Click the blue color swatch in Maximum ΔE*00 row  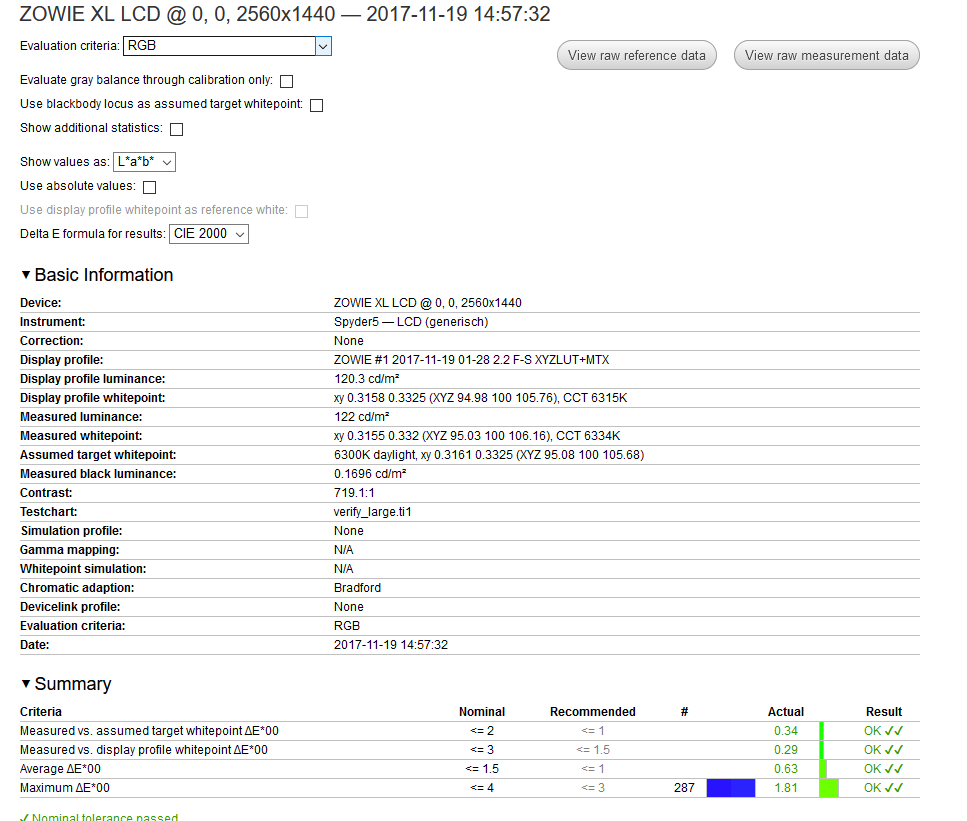coord(731,788)
